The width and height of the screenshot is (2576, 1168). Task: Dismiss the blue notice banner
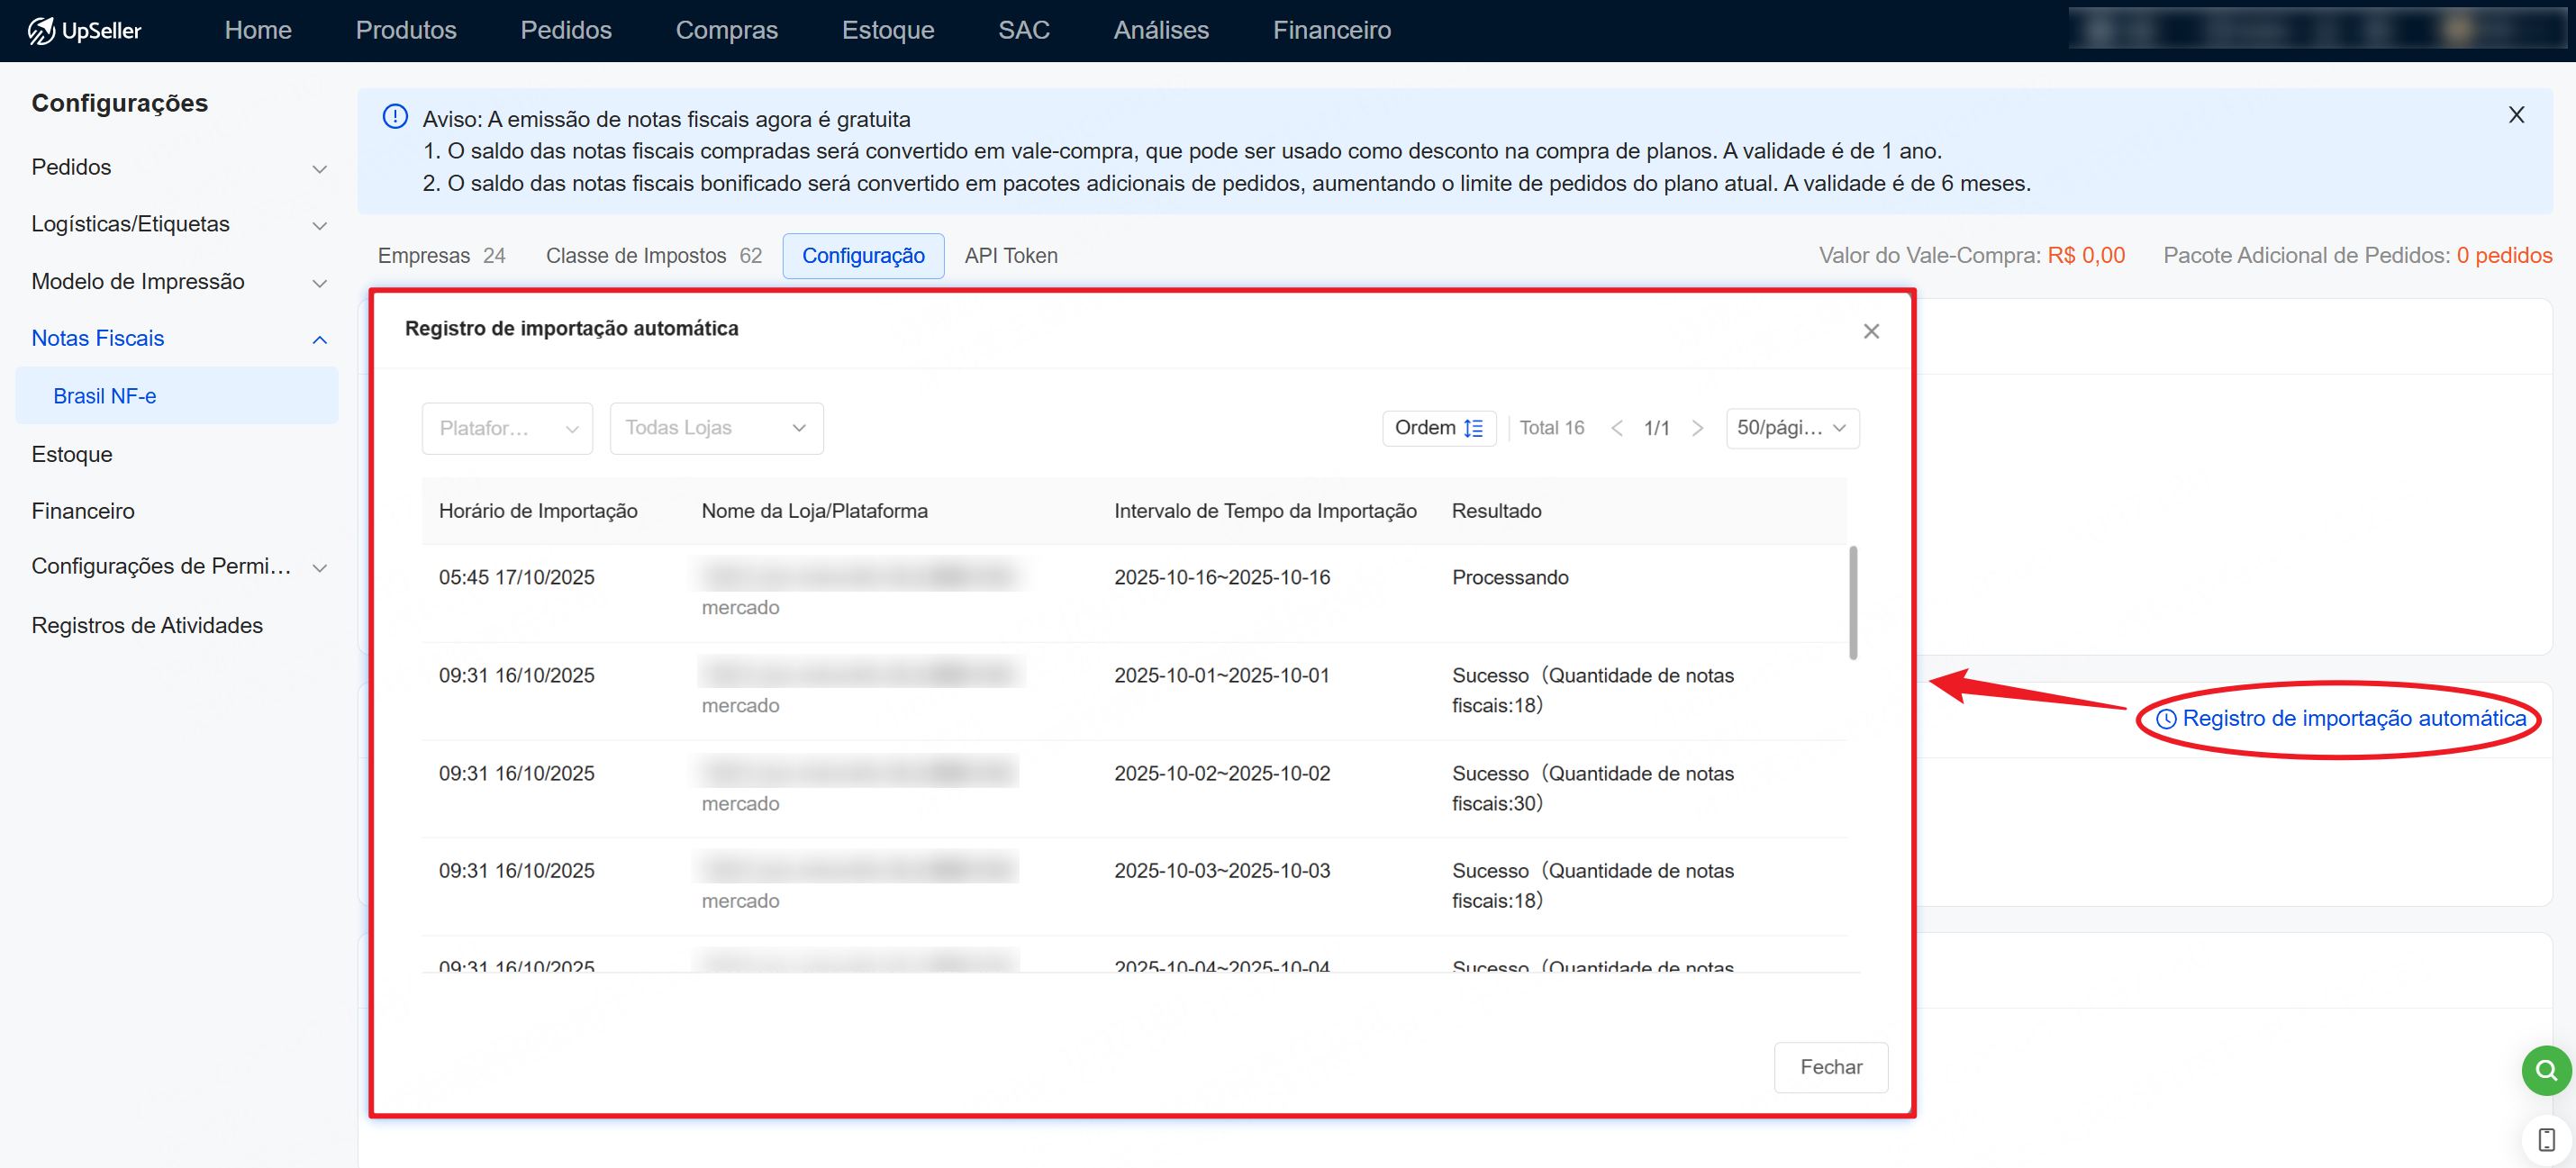tap(2516, 115)
